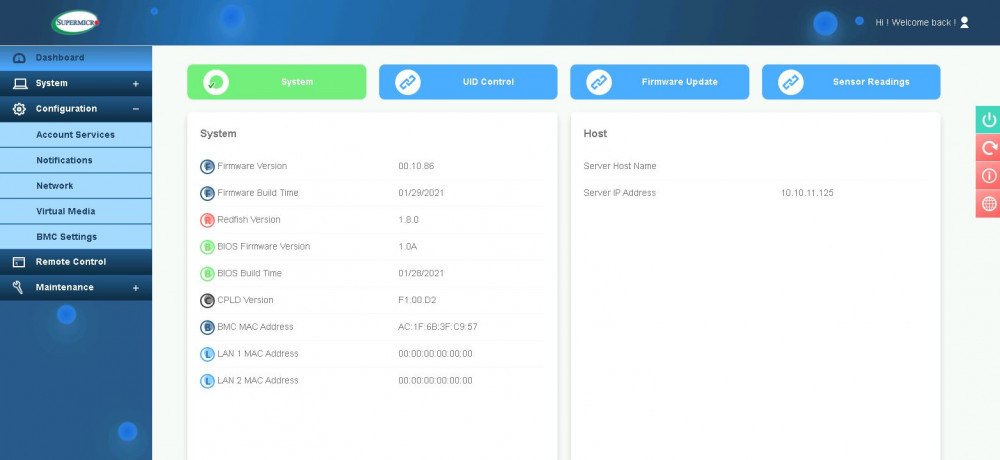The height and width of the screenshot is (460, 1000).
Task: Click the LAN 1 MAC Address icon
Action: 207,354
